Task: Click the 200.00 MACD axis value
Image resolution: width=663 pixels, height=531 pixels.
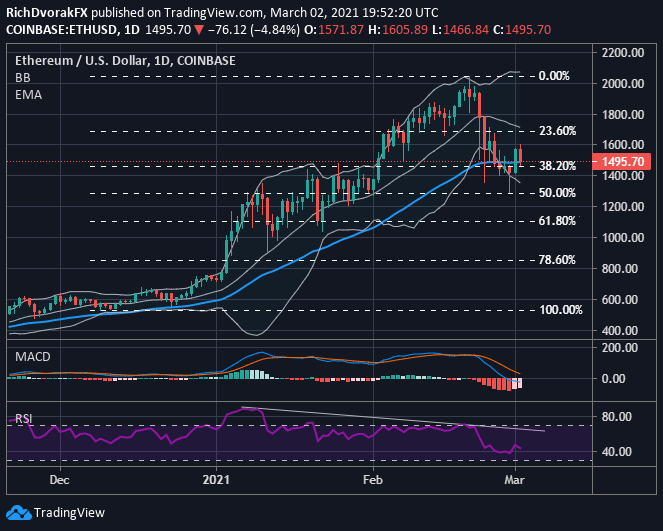Action: click(x=619, y=348)
